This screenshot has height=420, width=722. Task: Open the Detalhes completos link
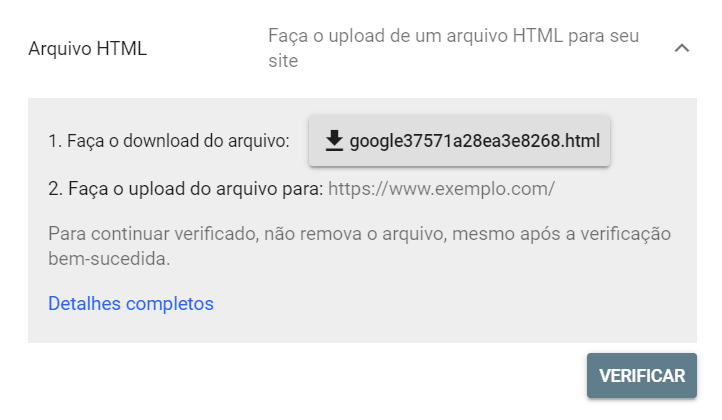[131, 303]
